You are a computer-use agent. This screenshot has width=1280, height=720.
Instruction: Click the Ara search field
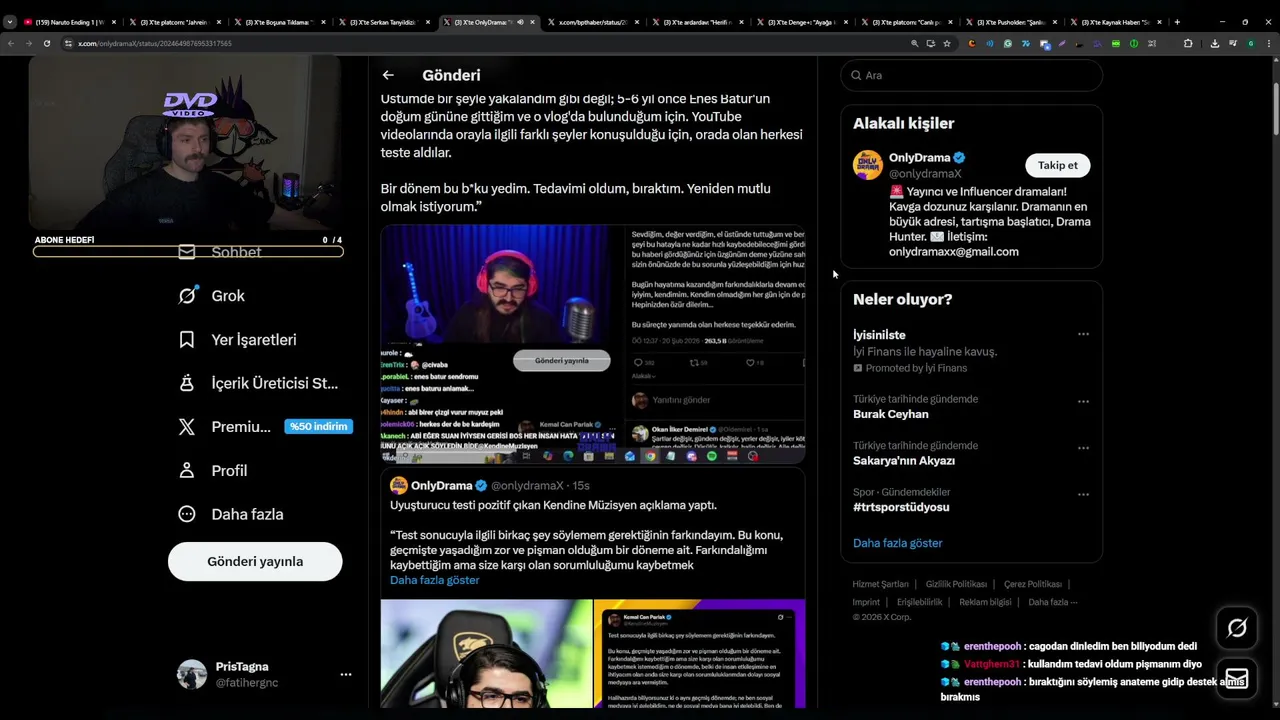pyautogui.click(x=971, y=75)
